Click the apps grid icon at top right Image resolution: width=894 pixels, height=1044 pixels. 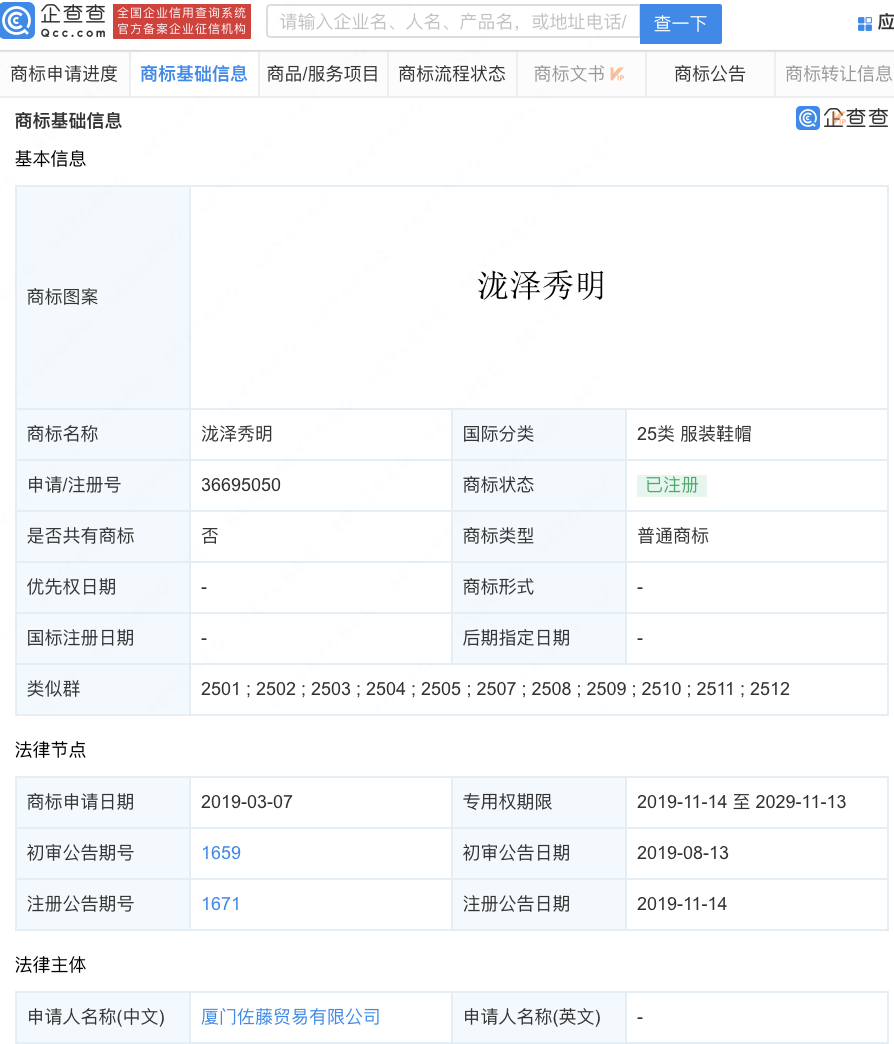[x=865, y=24]
